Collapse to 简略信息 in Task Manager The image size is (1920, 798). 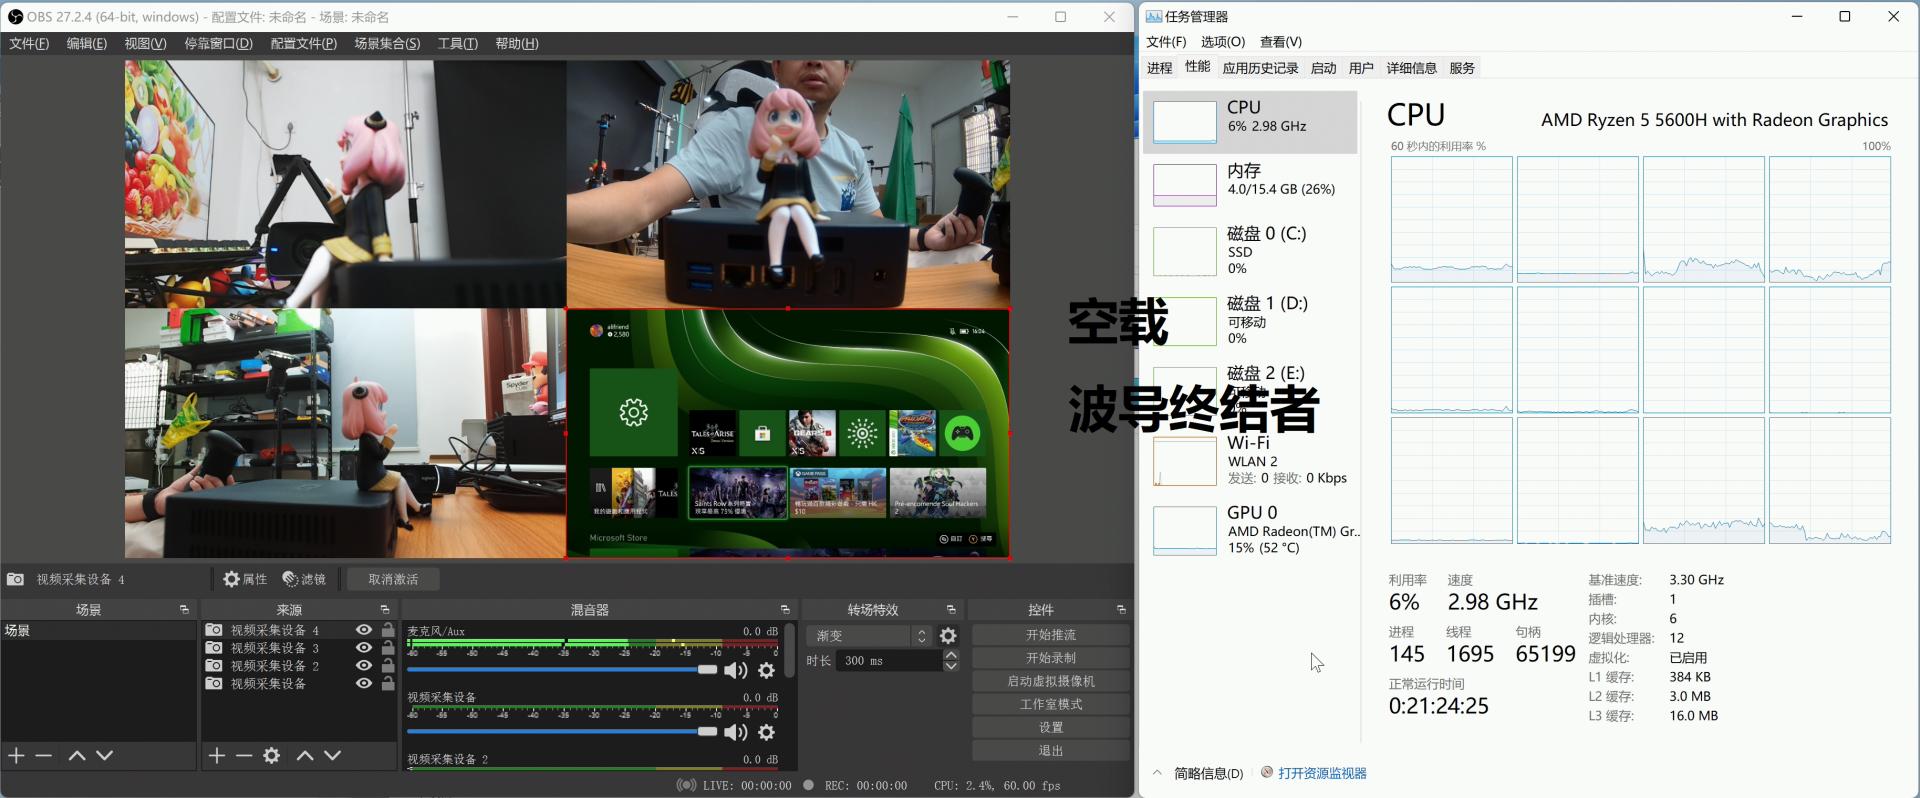(x=1199, y=773)
